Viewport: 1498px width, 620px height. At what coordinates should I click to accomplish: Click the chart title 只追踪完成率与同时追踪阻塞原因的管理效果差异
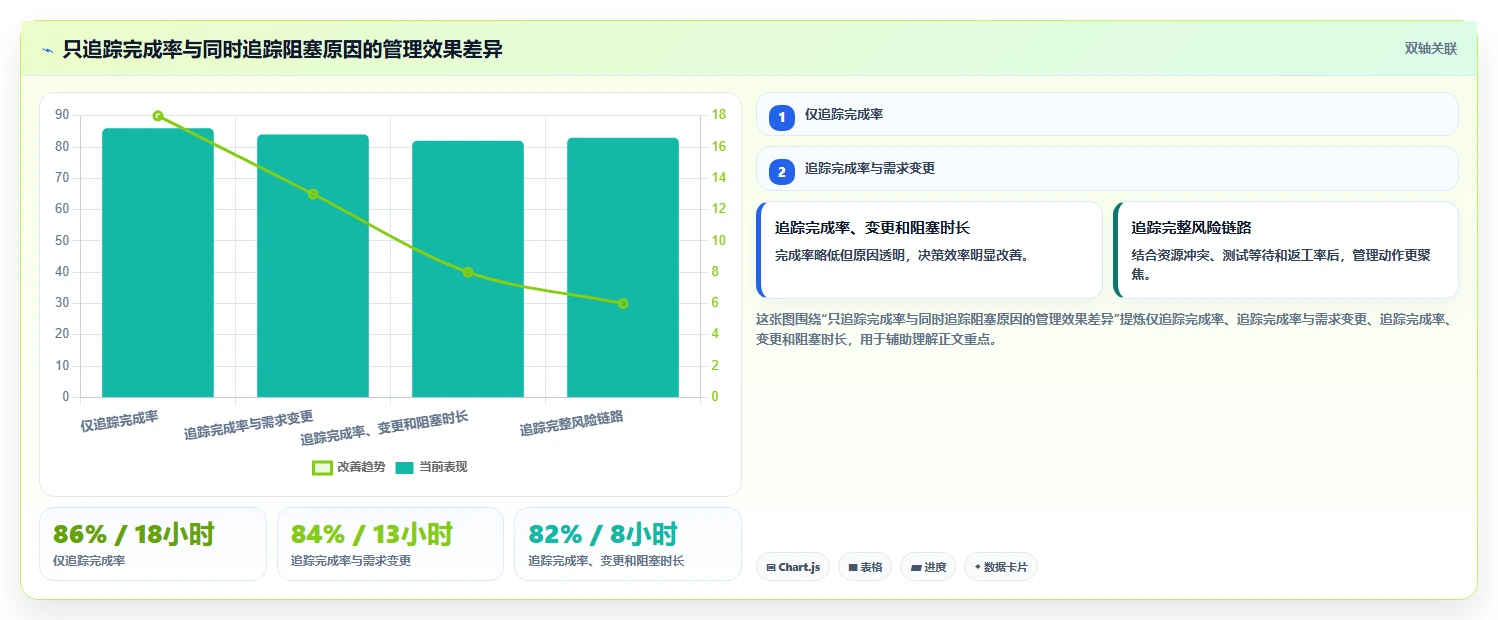point(282,49)
